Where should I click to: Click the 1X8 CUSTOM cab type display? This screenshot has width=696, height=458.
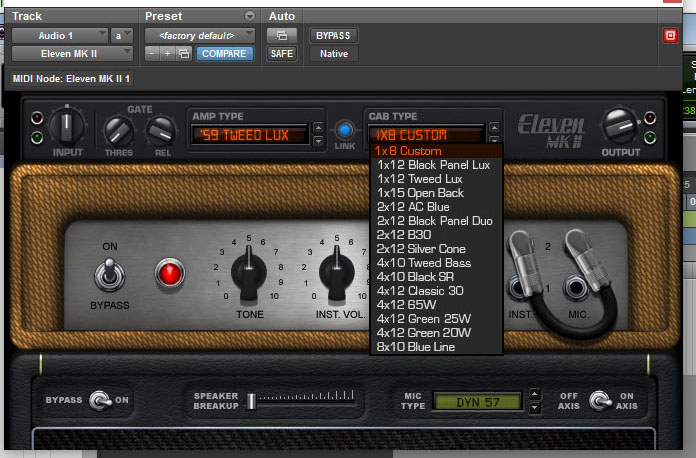click(426, 134)
